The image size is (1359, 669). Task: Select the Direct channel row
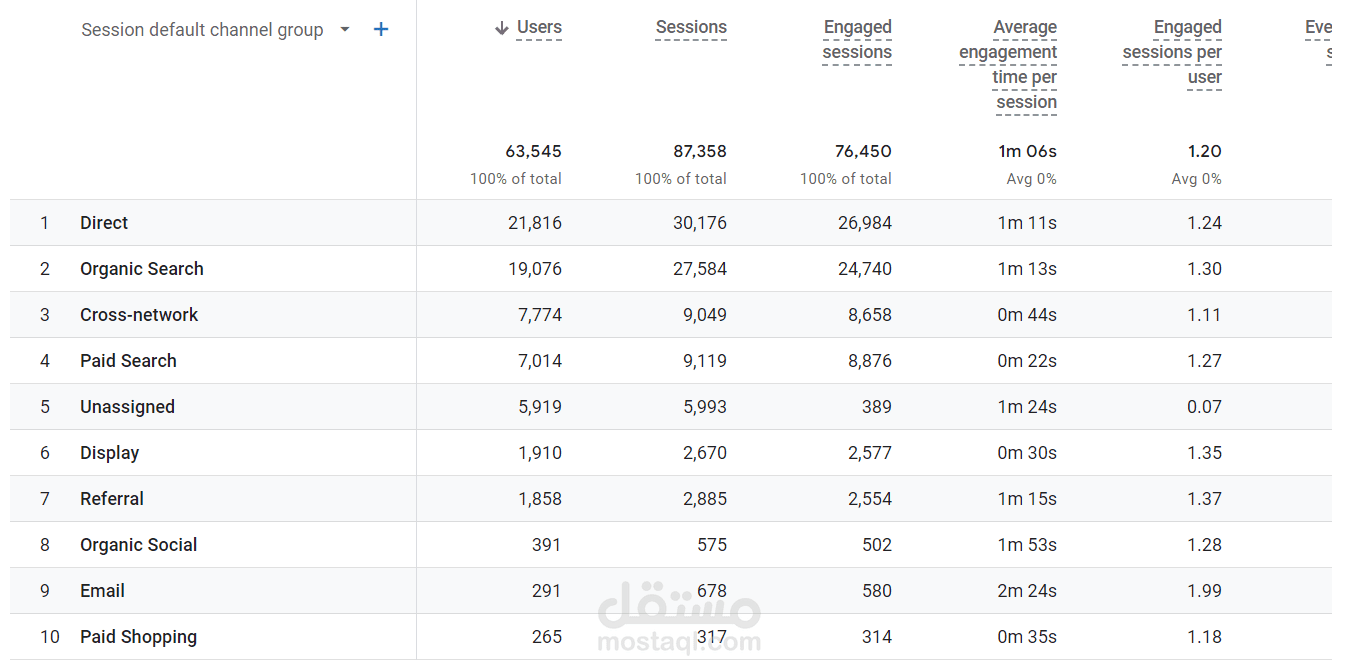point(104,223)
